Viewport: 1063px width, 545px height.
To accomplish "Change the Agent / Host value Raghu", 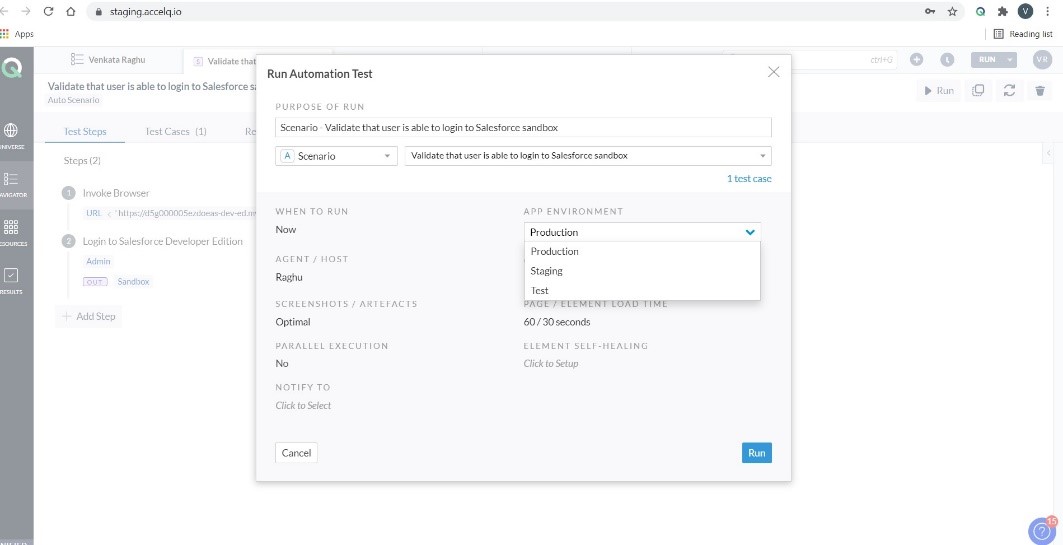I will coord(289,277).
